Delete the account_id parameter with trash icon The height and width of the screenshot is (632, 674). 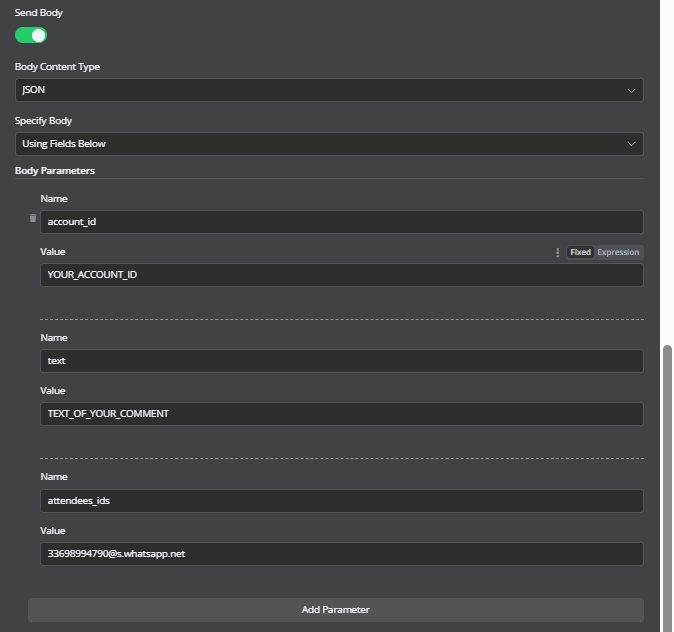(x=33, y=218)
